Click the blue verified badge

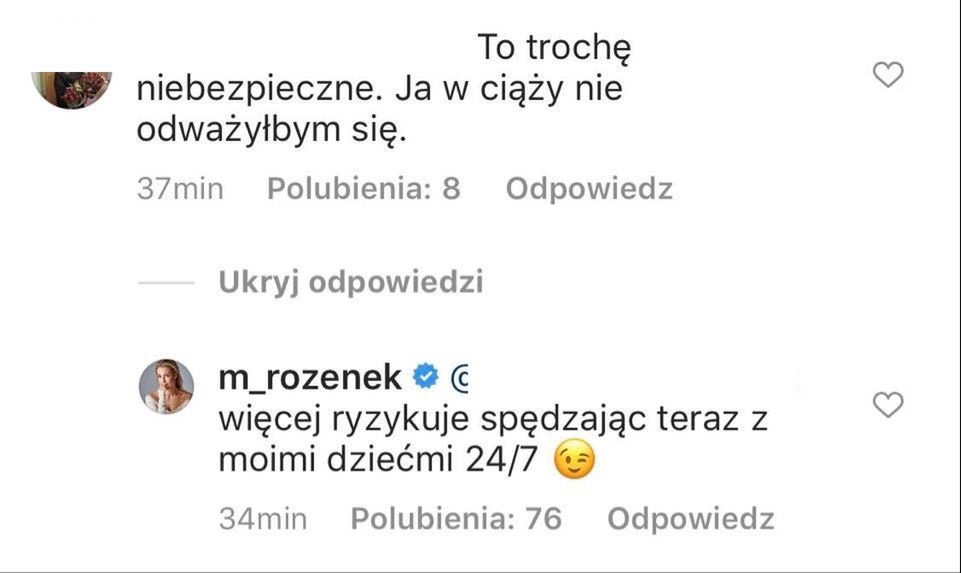click(427, 377)
